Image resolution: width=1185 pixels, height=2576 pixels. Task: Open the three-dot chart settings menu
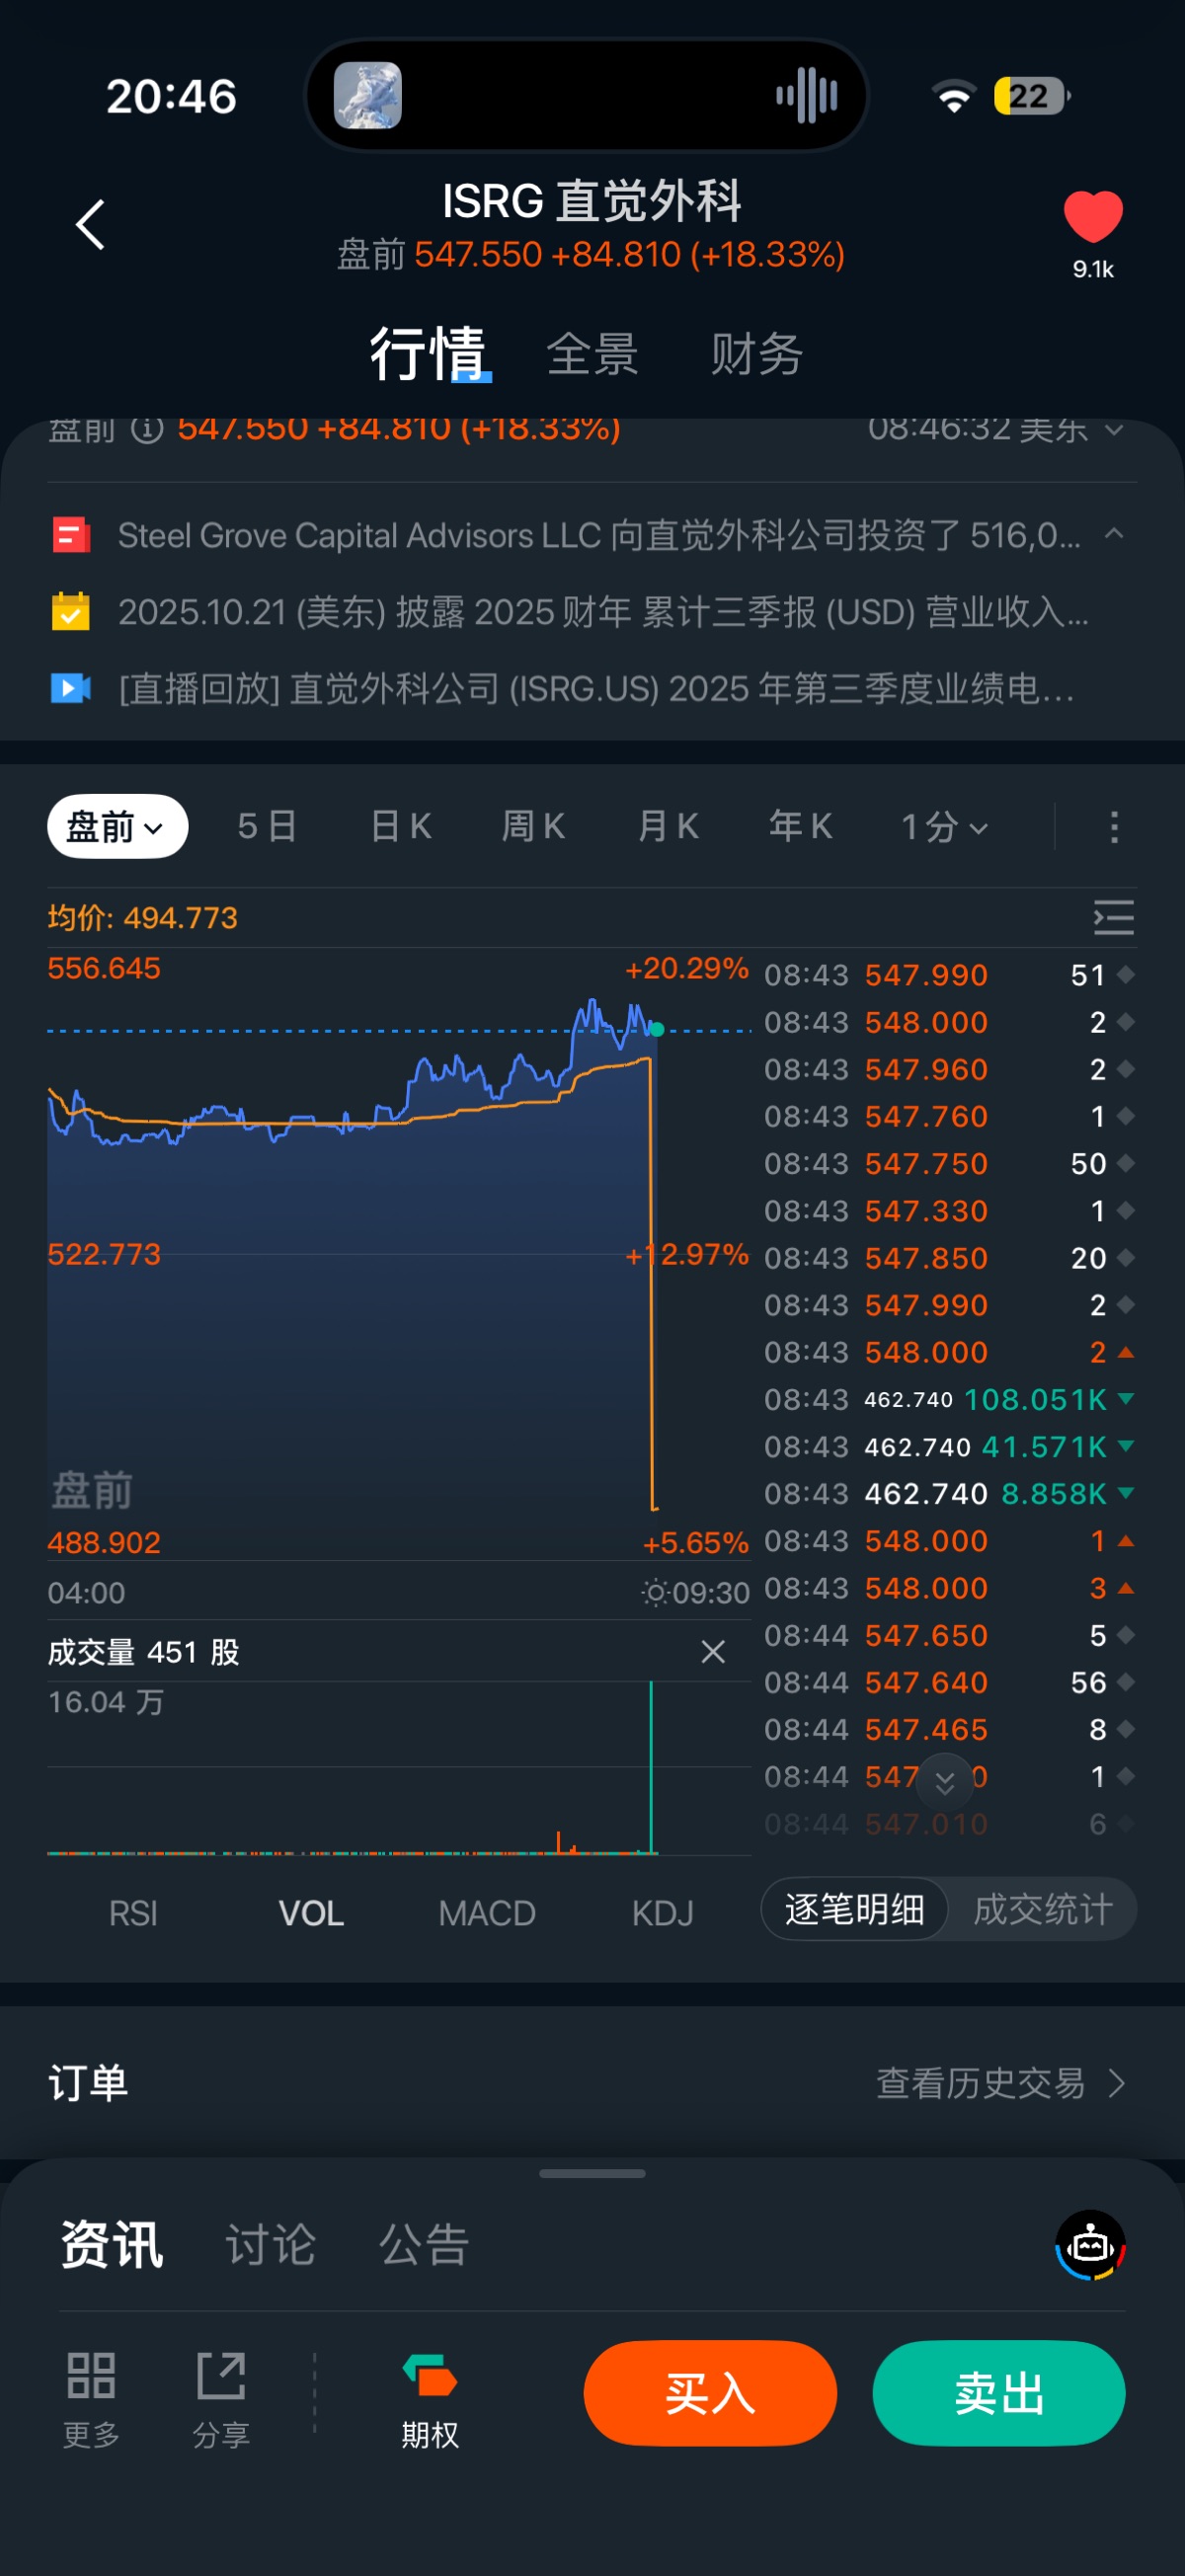click(1114, 827)
